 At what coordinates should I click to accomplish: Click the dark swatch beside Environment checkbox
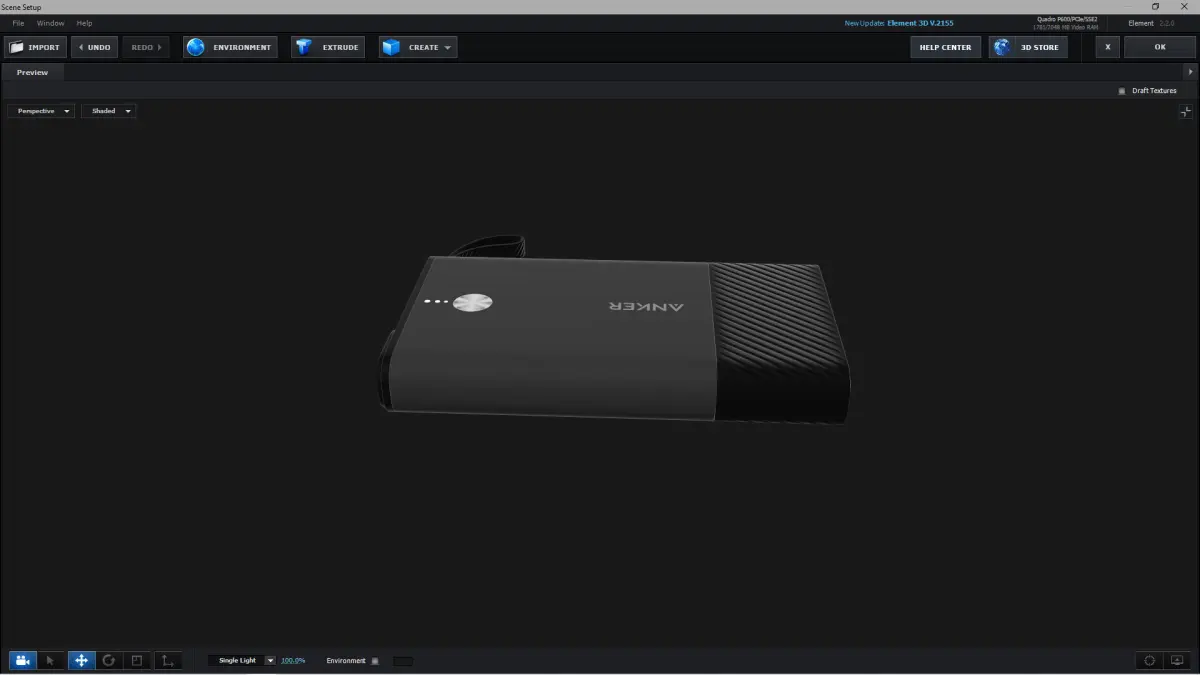tap(402, 660)
